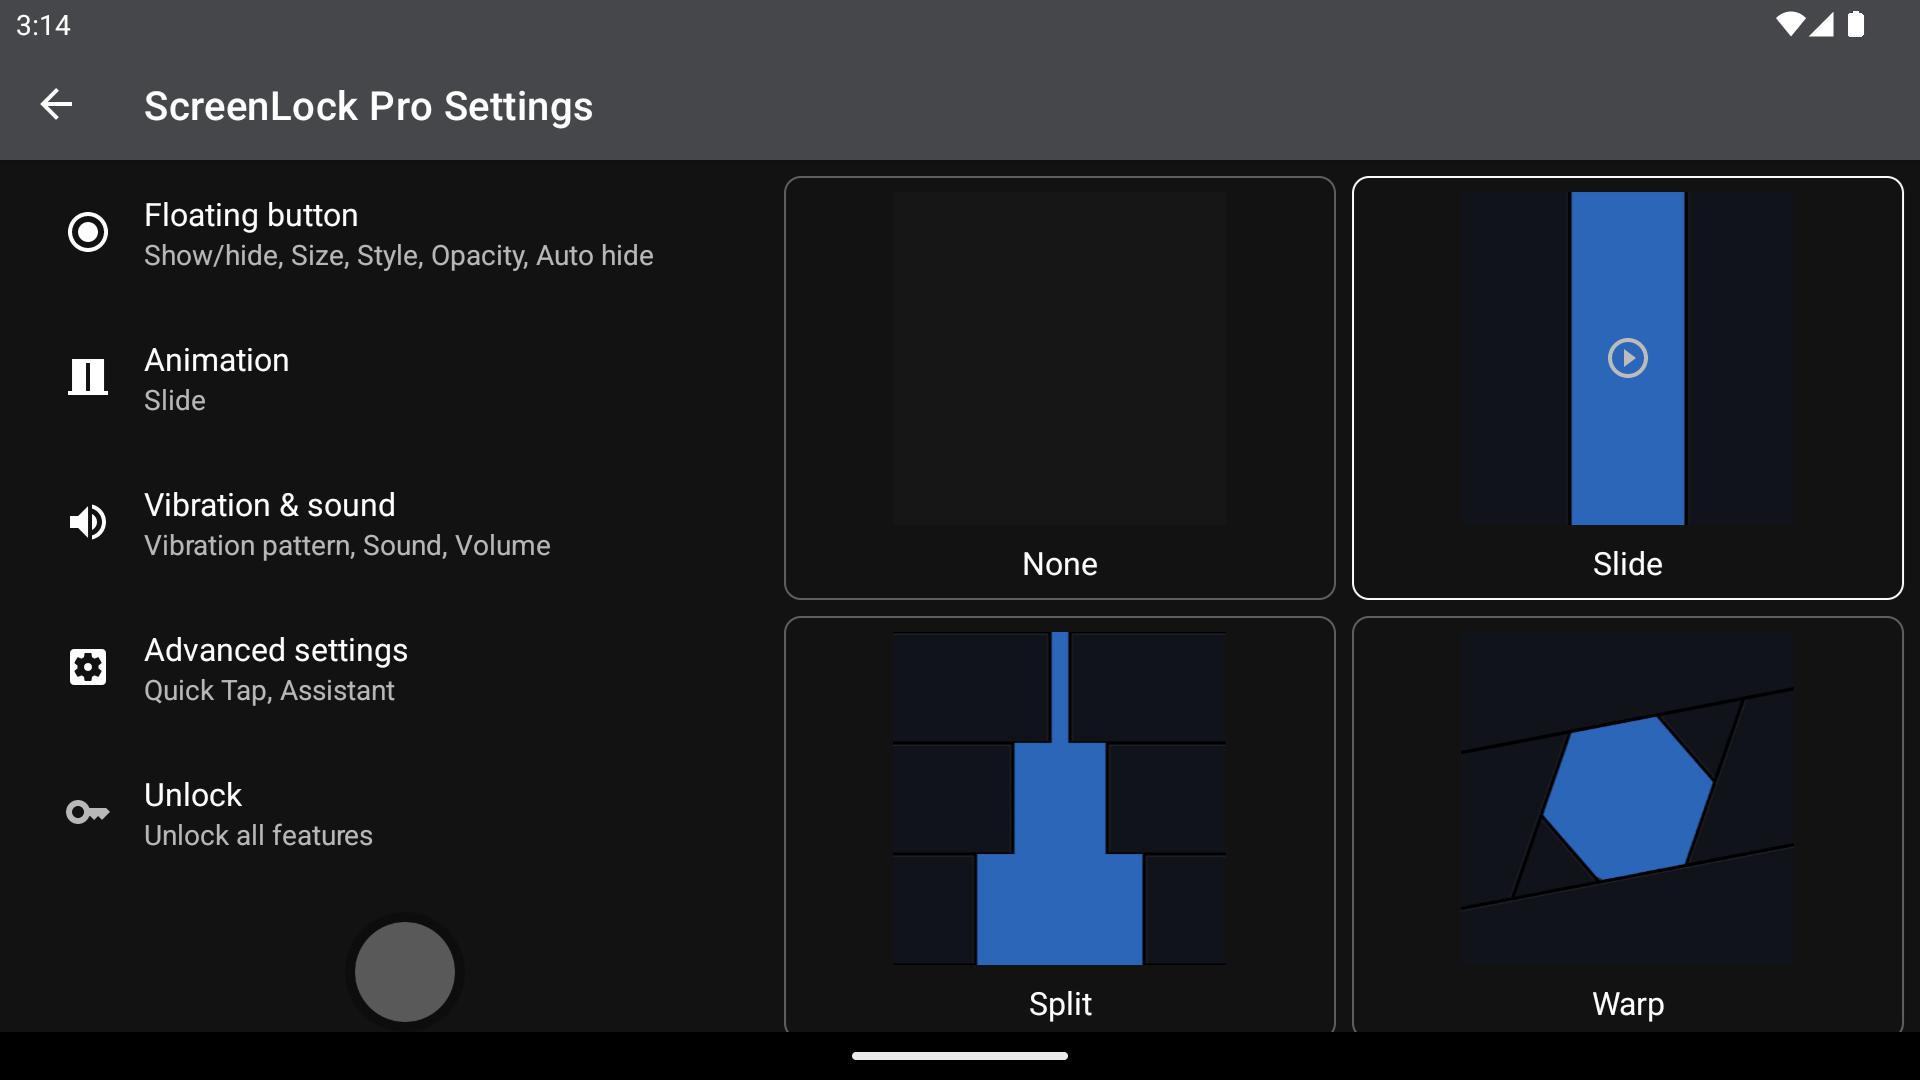Click the Warp hexagon thumbnail image
Viewport: 1920px width, 1080px height.
1627,798
